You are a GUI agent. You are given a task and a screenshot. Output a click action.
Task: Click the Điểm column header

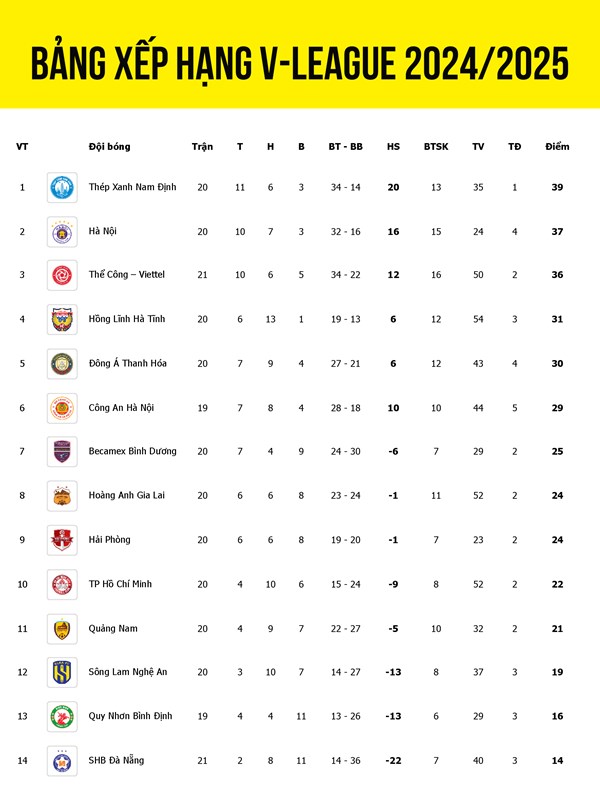[557, 147]
